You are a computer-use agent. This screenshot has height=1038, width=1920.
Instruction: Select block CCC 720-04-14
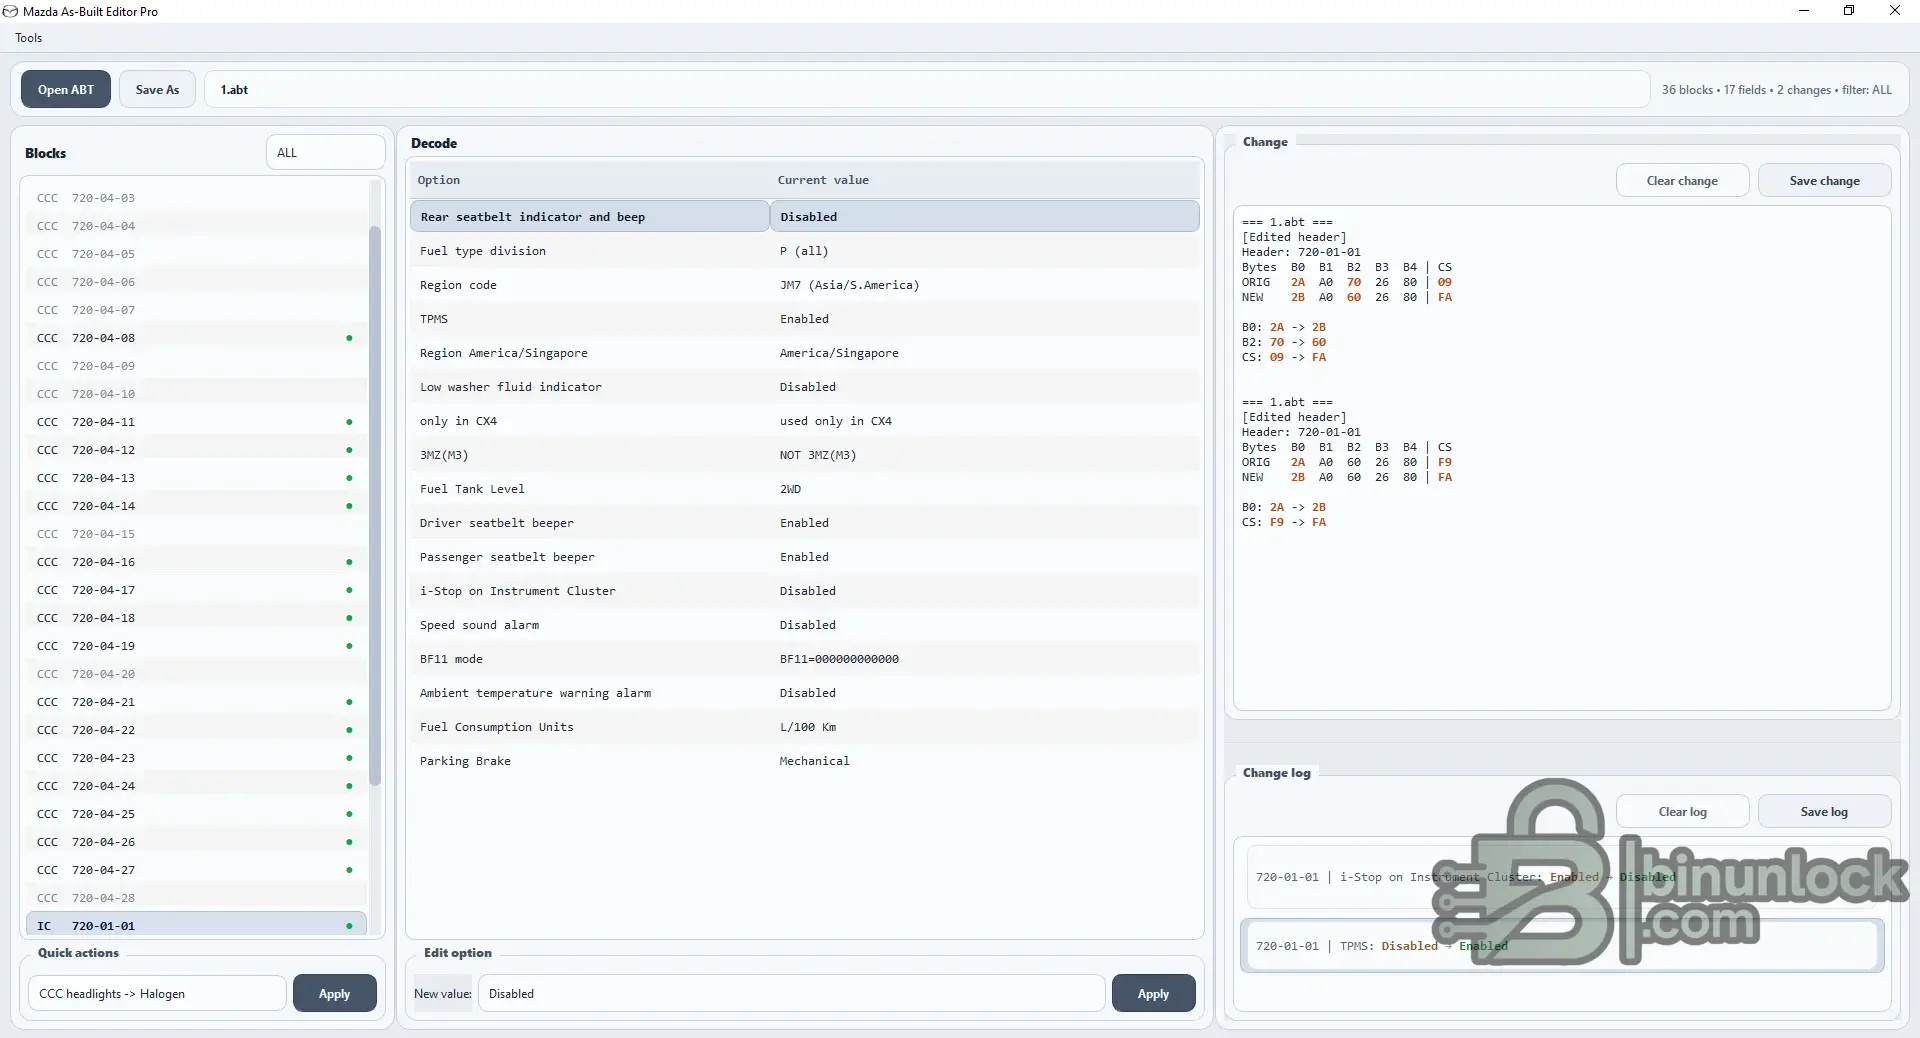pos(195,506)
